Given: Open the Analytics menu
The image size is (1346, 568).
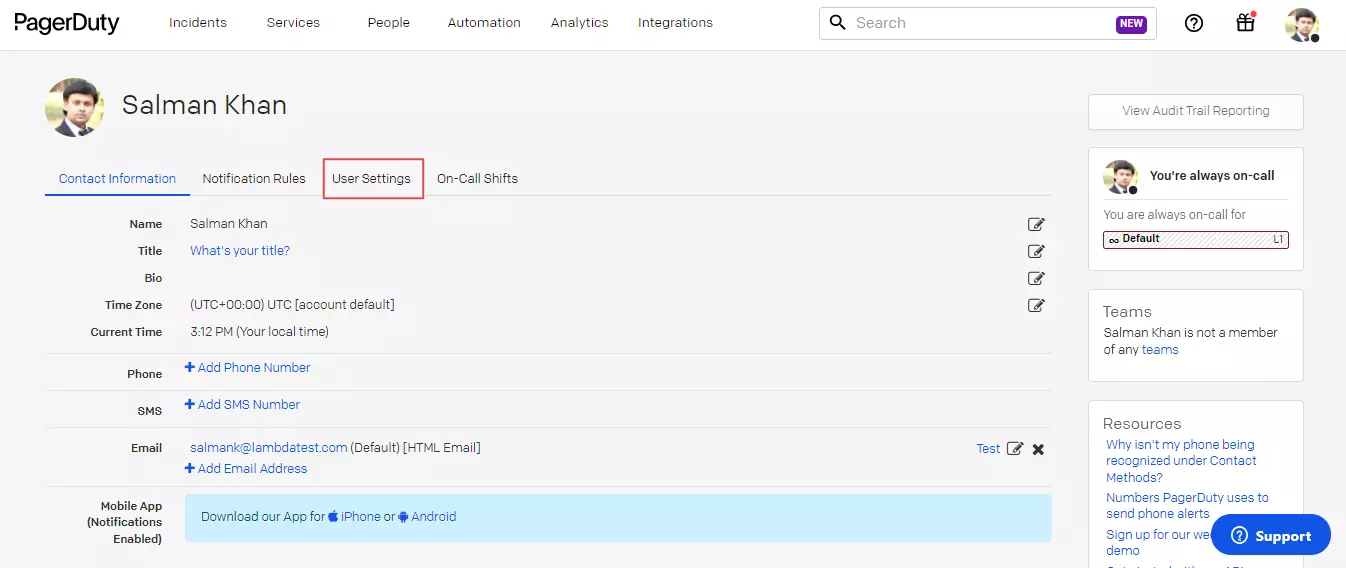Looking at the screenshot, I should click(579, 23).
